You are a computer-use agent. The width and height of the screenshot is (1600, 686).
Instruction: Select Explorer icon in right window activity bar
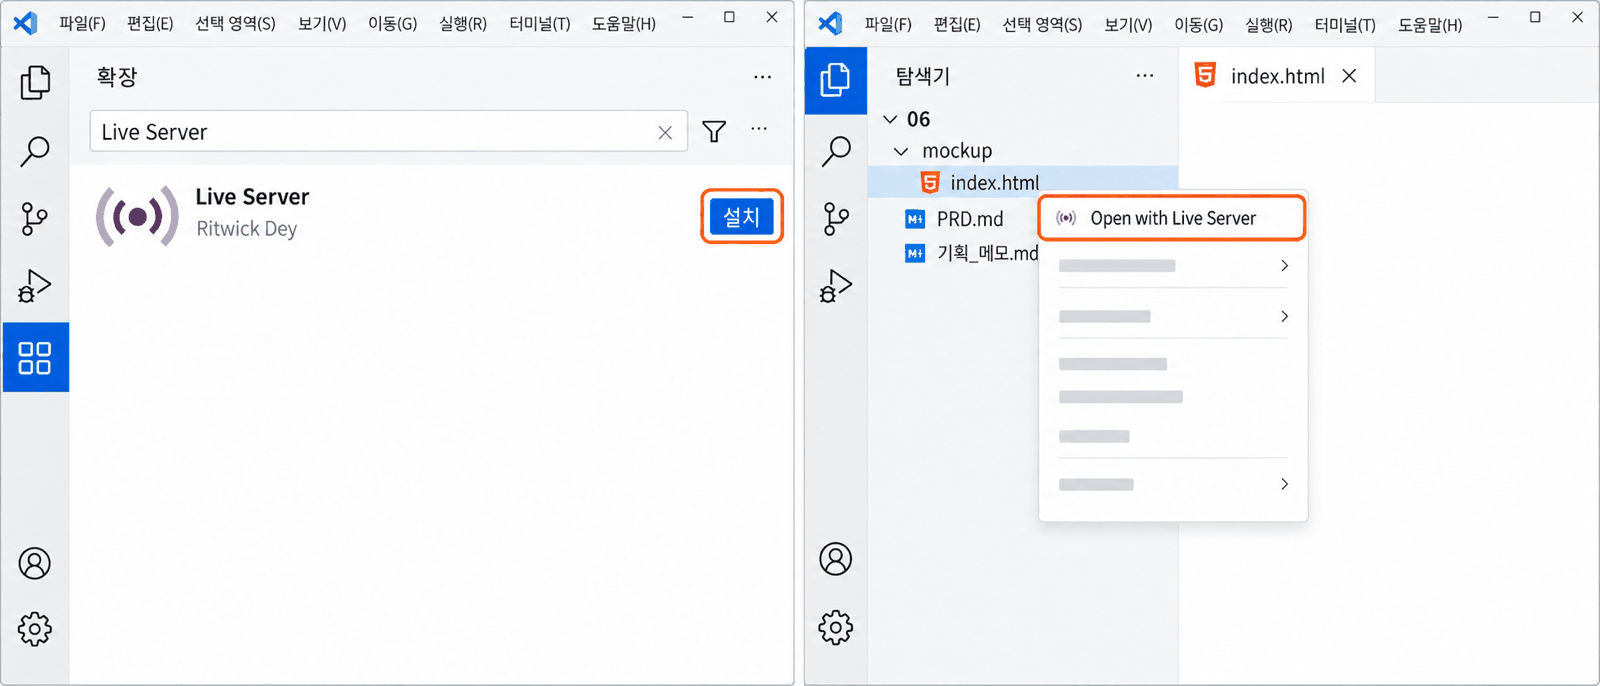[836, 80]
